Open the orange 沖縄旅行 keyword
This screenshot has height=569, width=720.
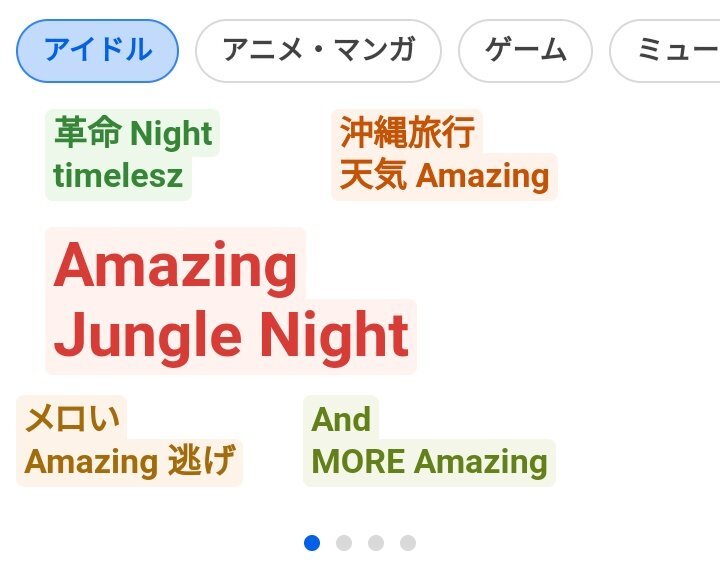click(406, 132)
